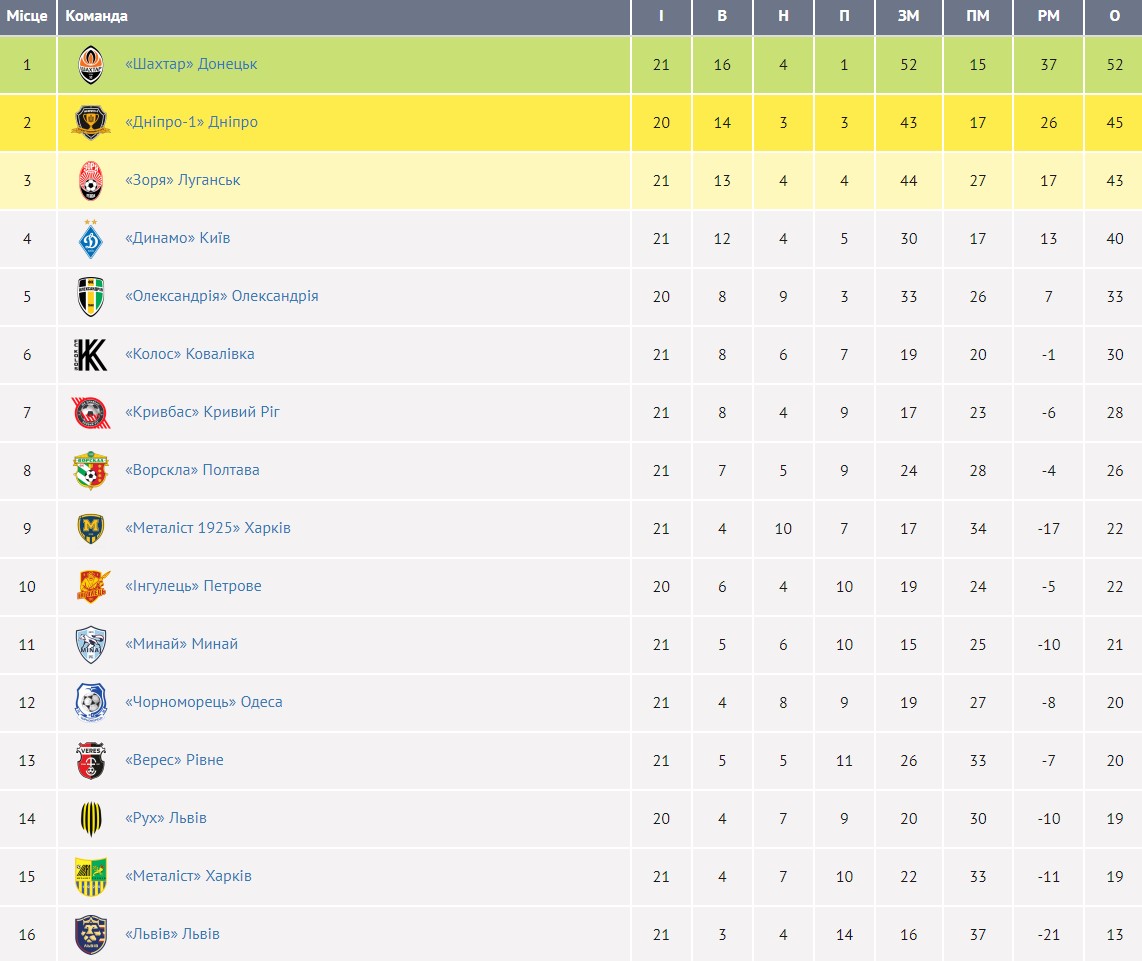Click the Dynamo Kyiv blue diamond logo
1142x961 pixels.
click(91, 239)
